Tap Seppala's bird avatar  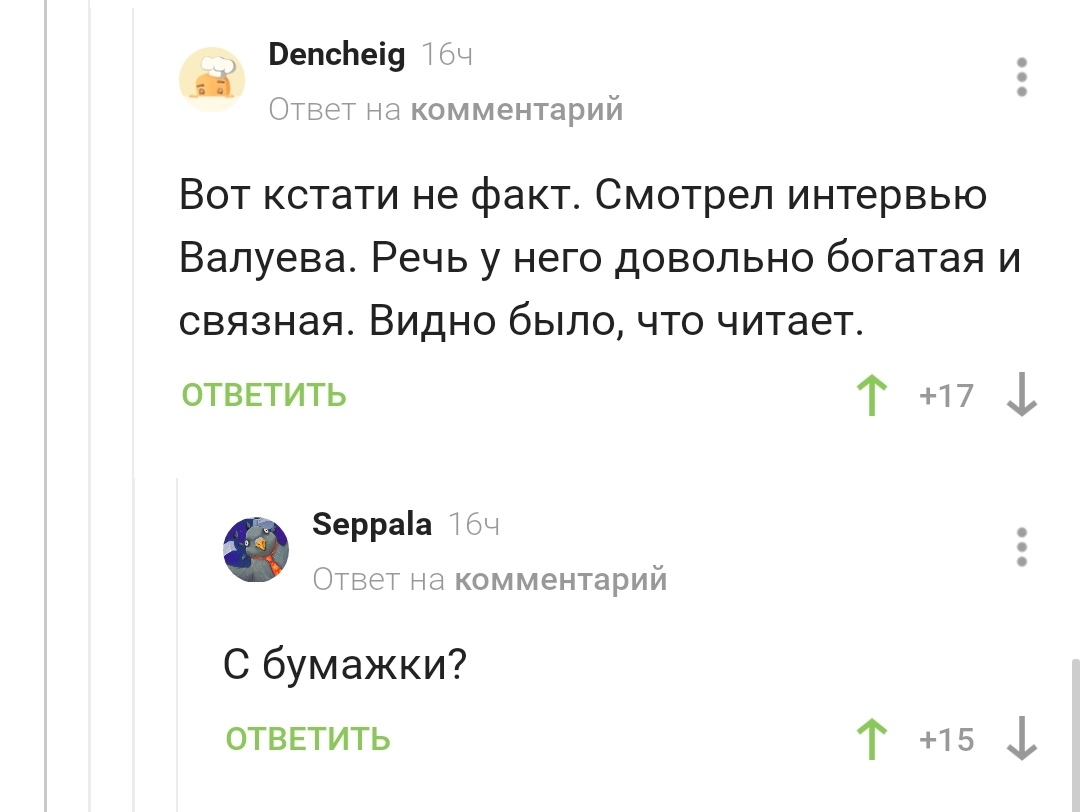point(256,550)
